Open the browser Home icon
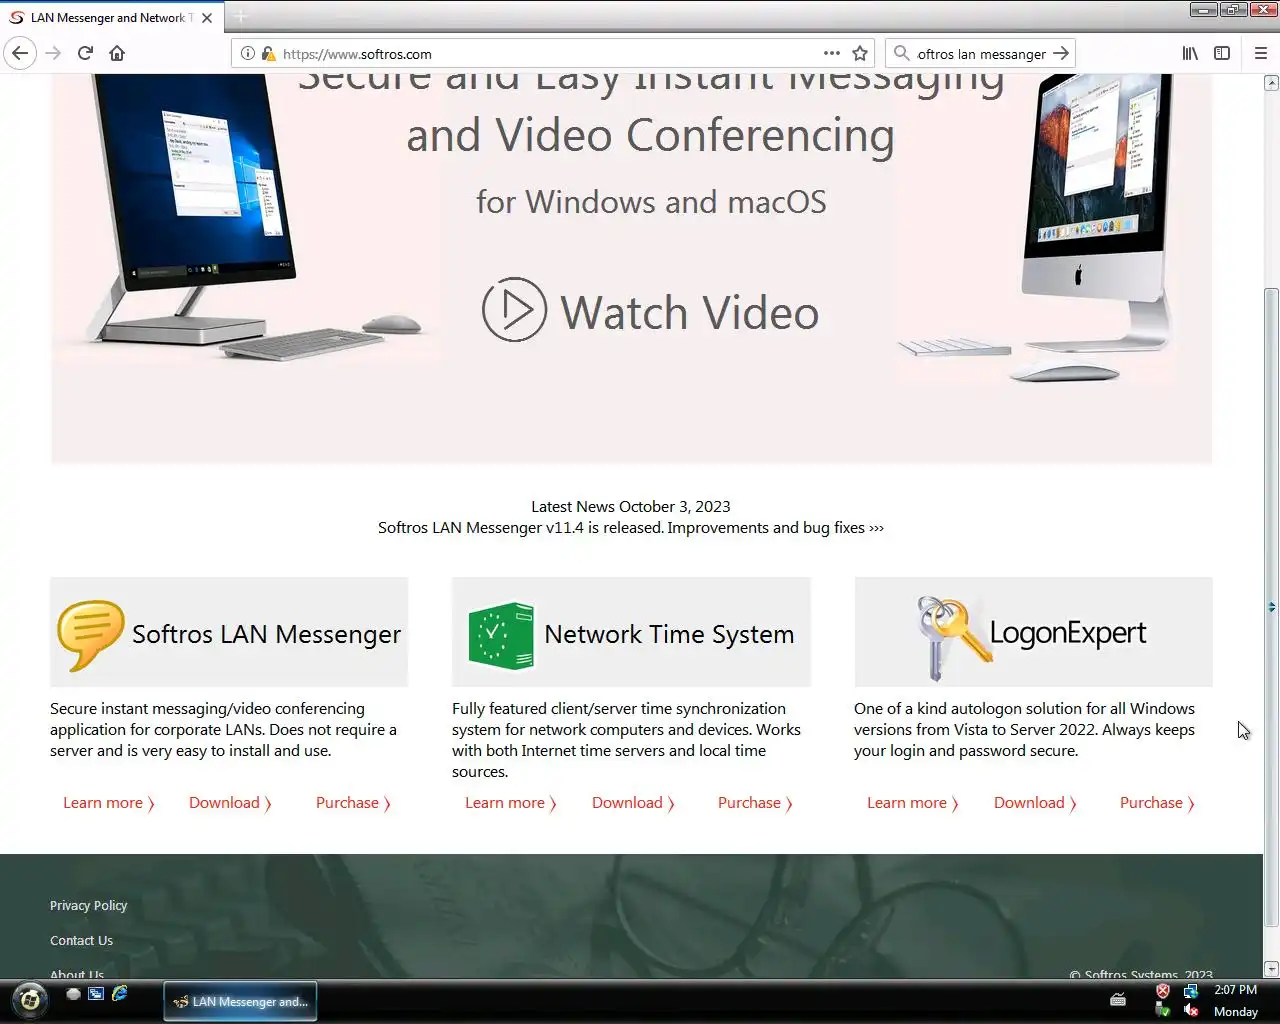Screen dimensions: 1280x1024 click(117, 53)
